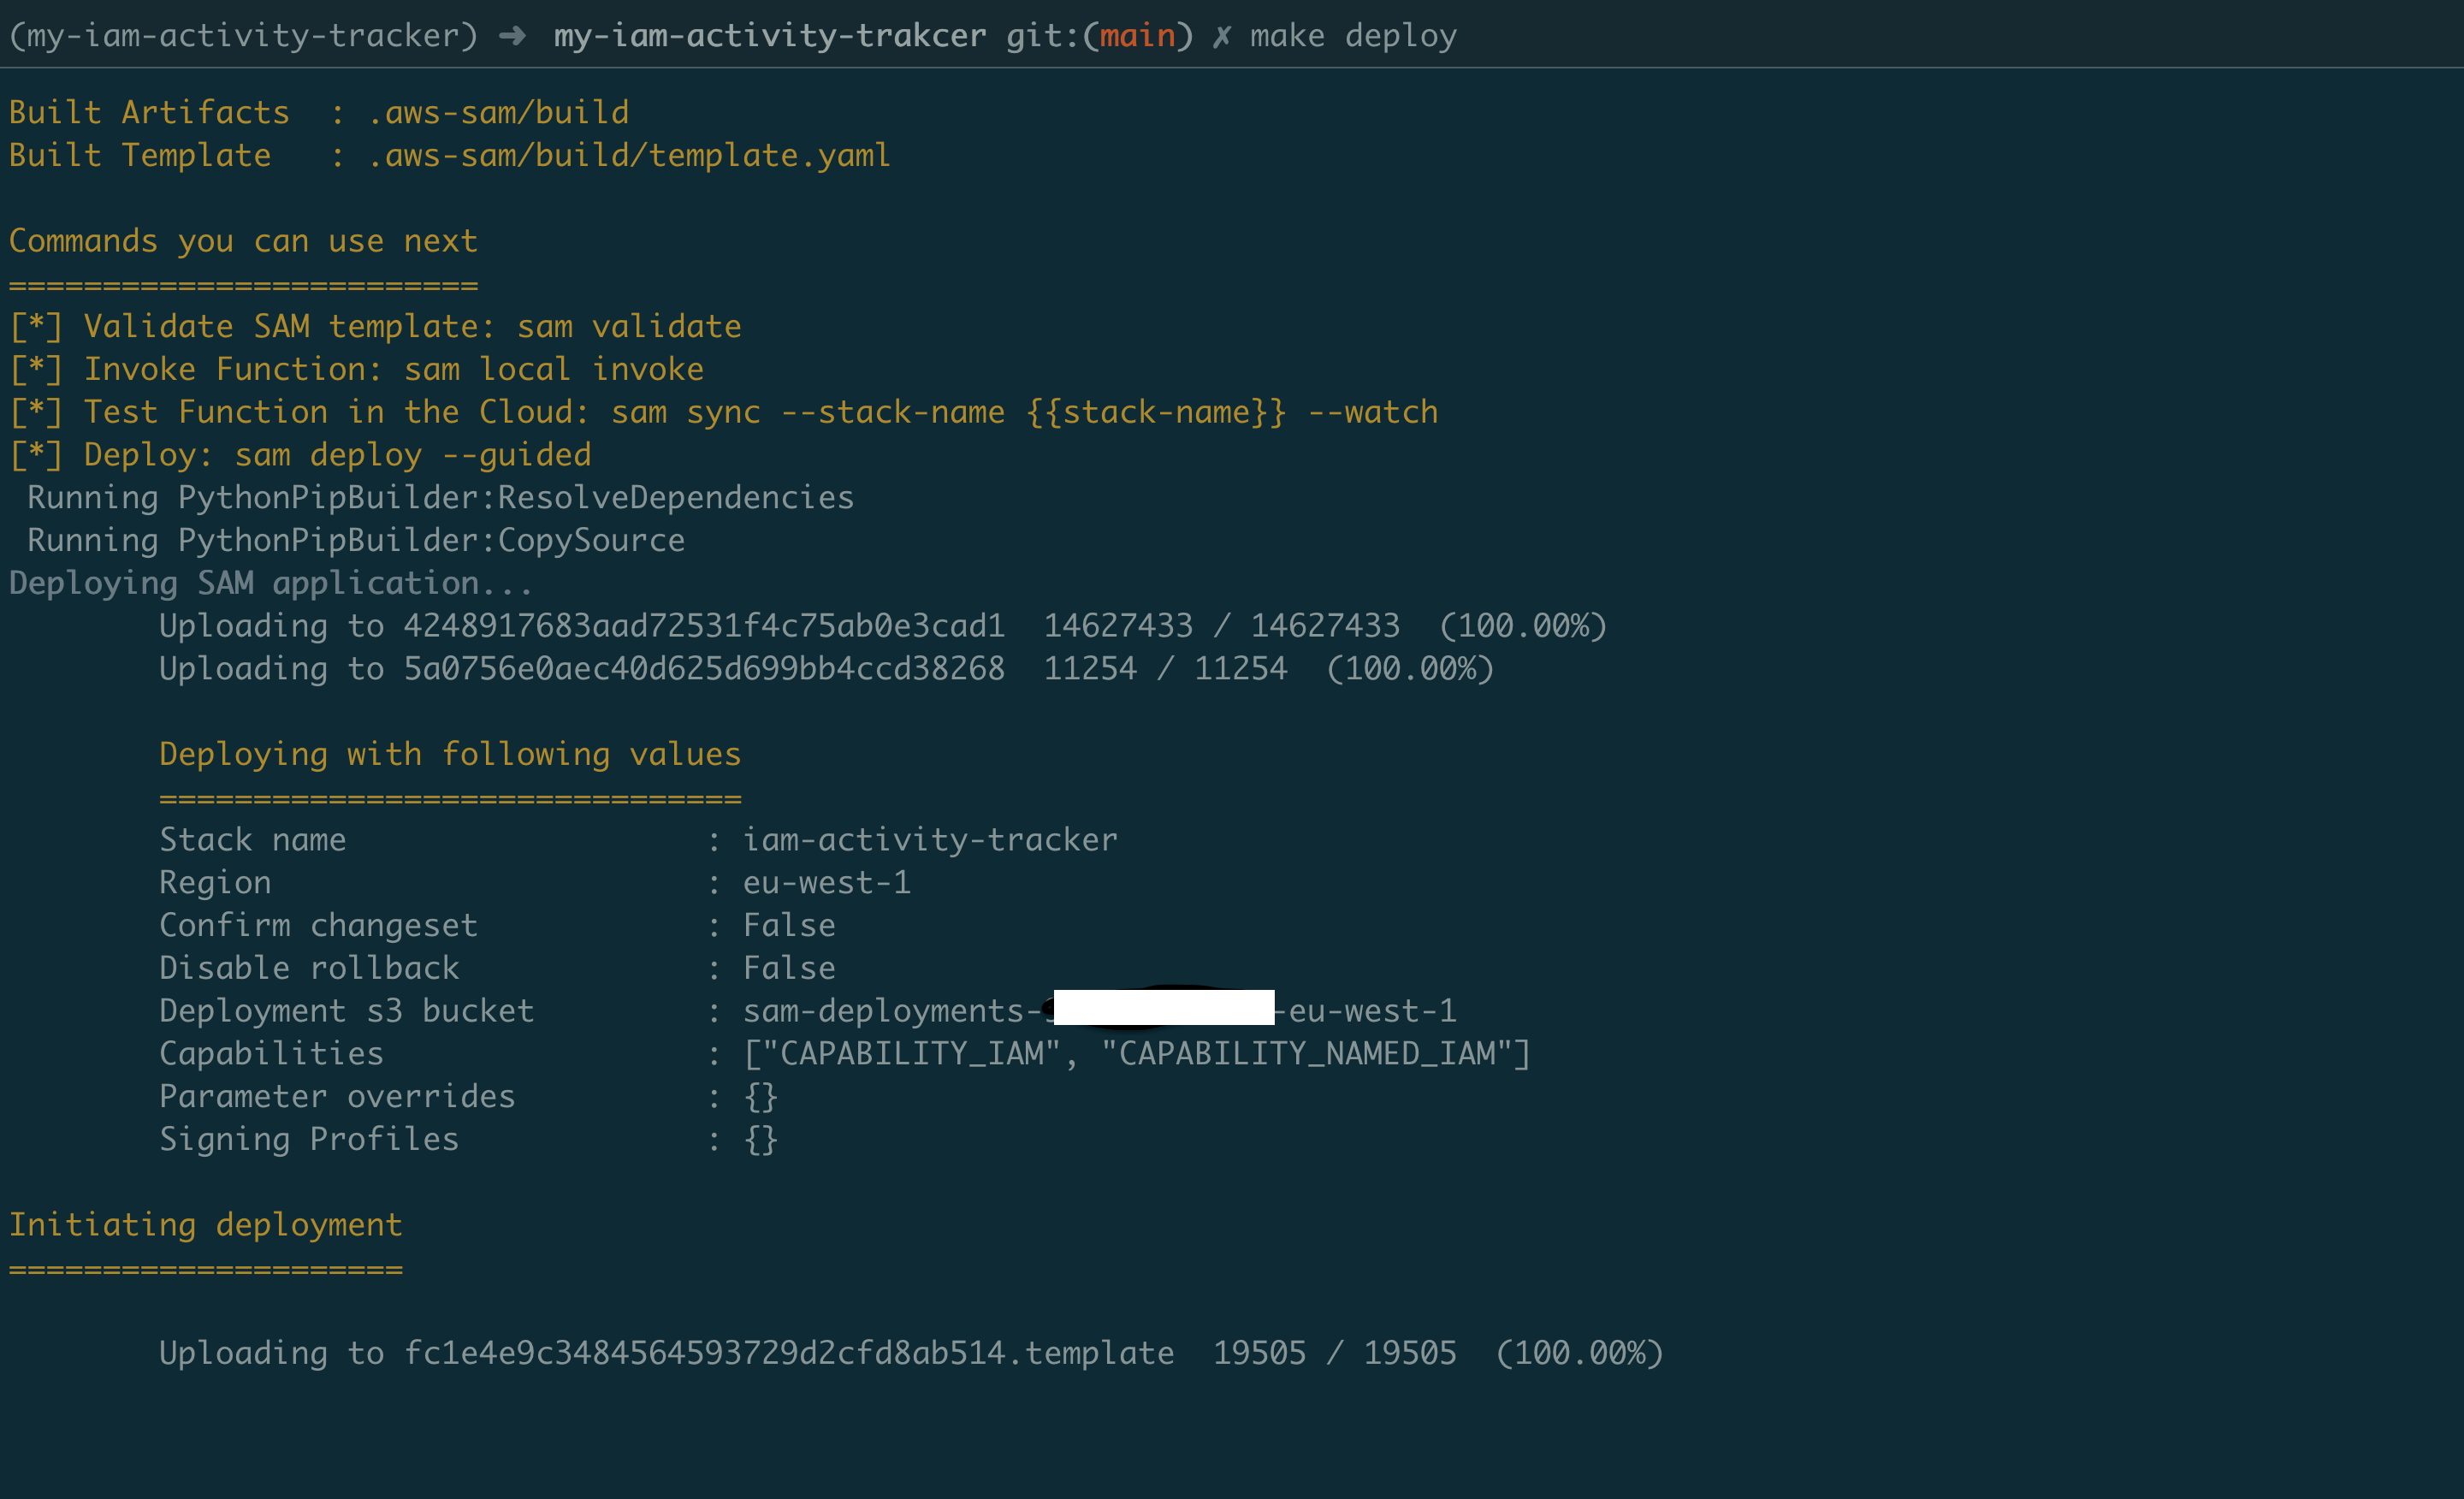
Task: Click the 'sam local invoke' line
Action: point(356,369)
